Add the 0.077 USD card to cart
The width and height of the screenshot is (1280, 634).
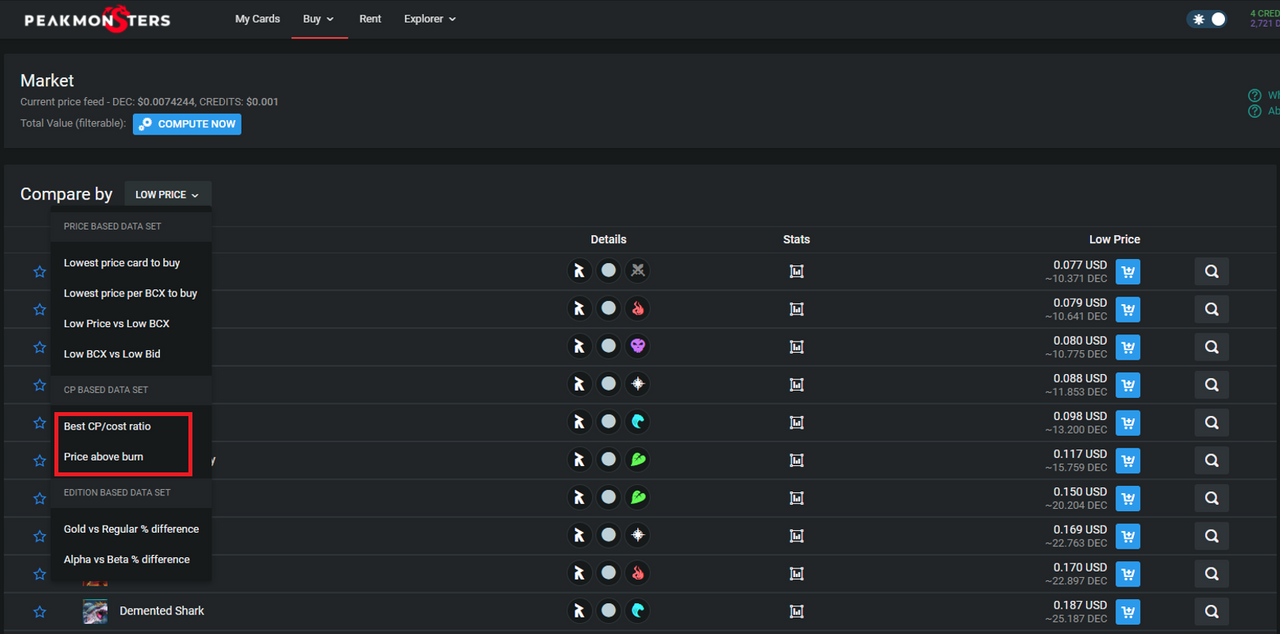coord(1128,271)
